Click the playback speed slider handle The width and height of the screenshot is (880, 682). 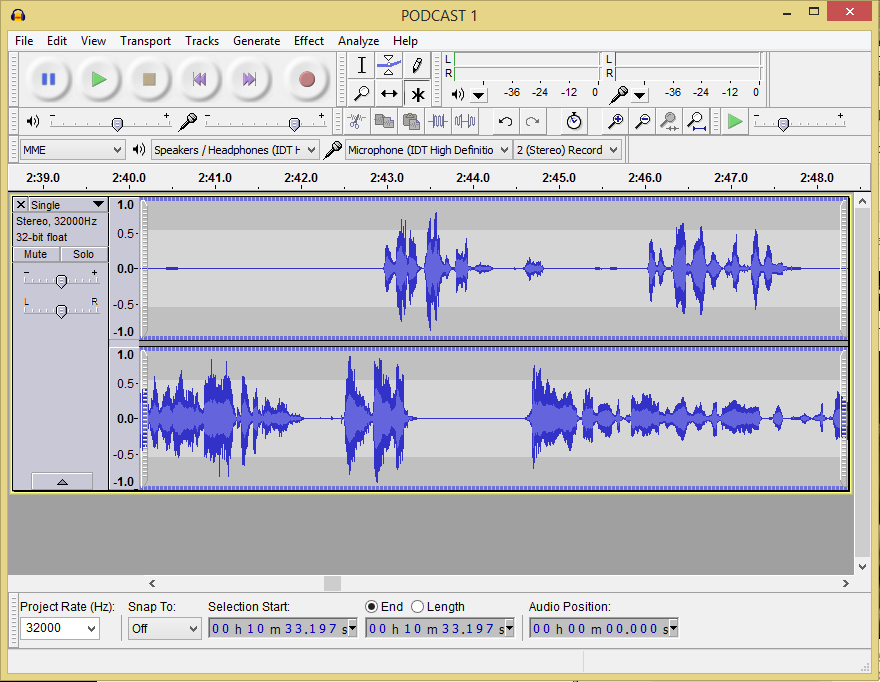coord(783,124)
